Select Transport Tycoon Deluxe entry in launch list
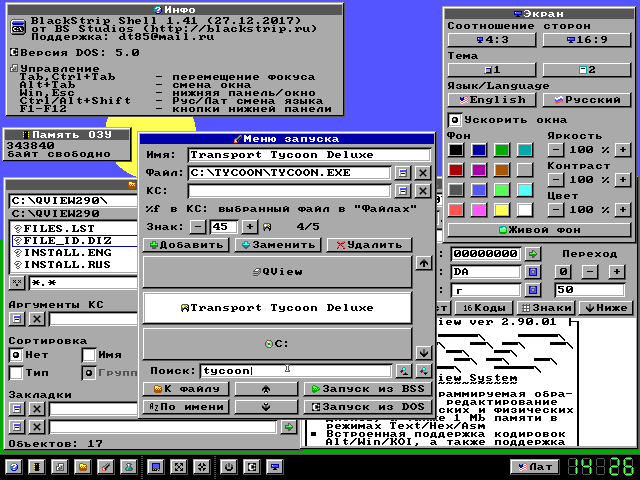 point(278,308)
